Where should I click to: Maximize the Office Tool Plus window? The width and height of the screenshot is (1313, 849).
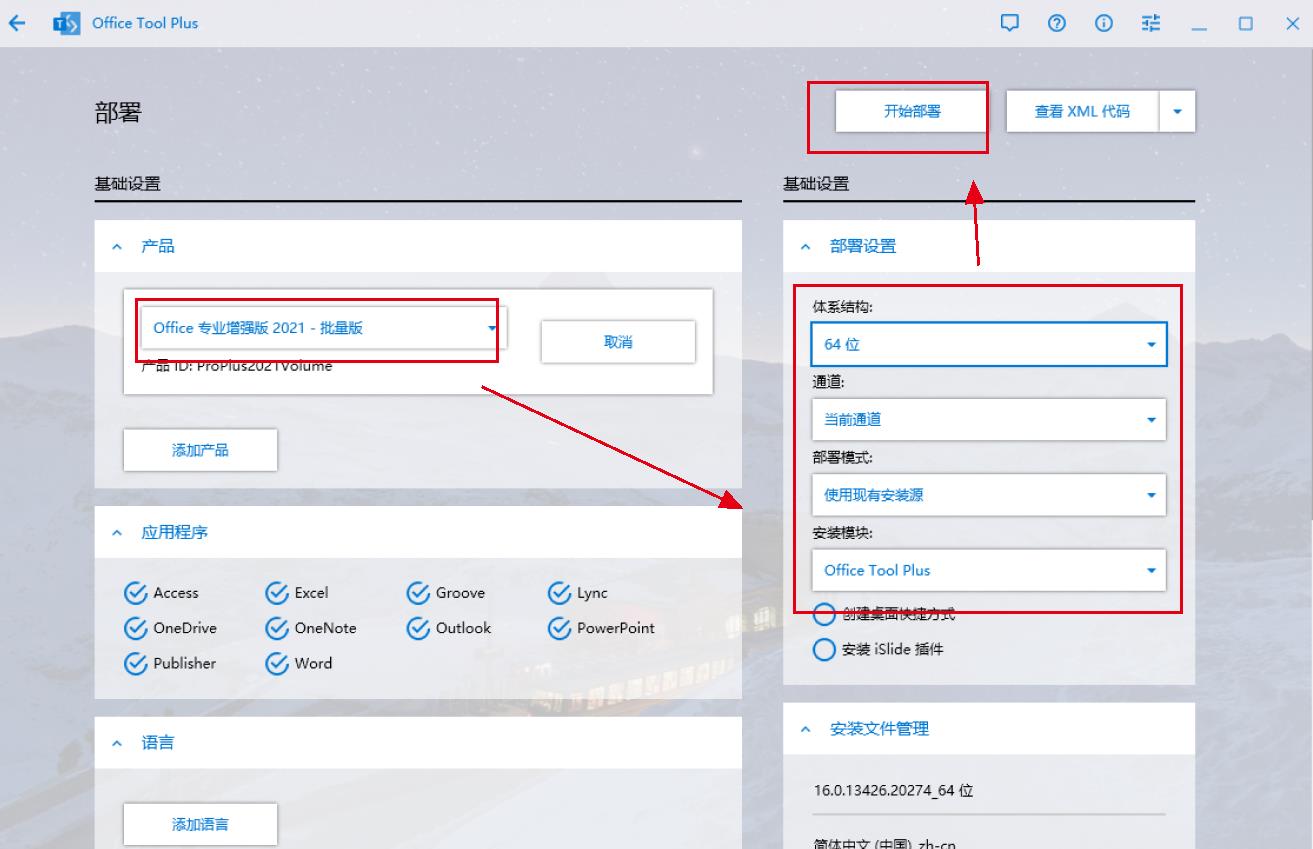pyautogui.click(x=1245, y=23)
